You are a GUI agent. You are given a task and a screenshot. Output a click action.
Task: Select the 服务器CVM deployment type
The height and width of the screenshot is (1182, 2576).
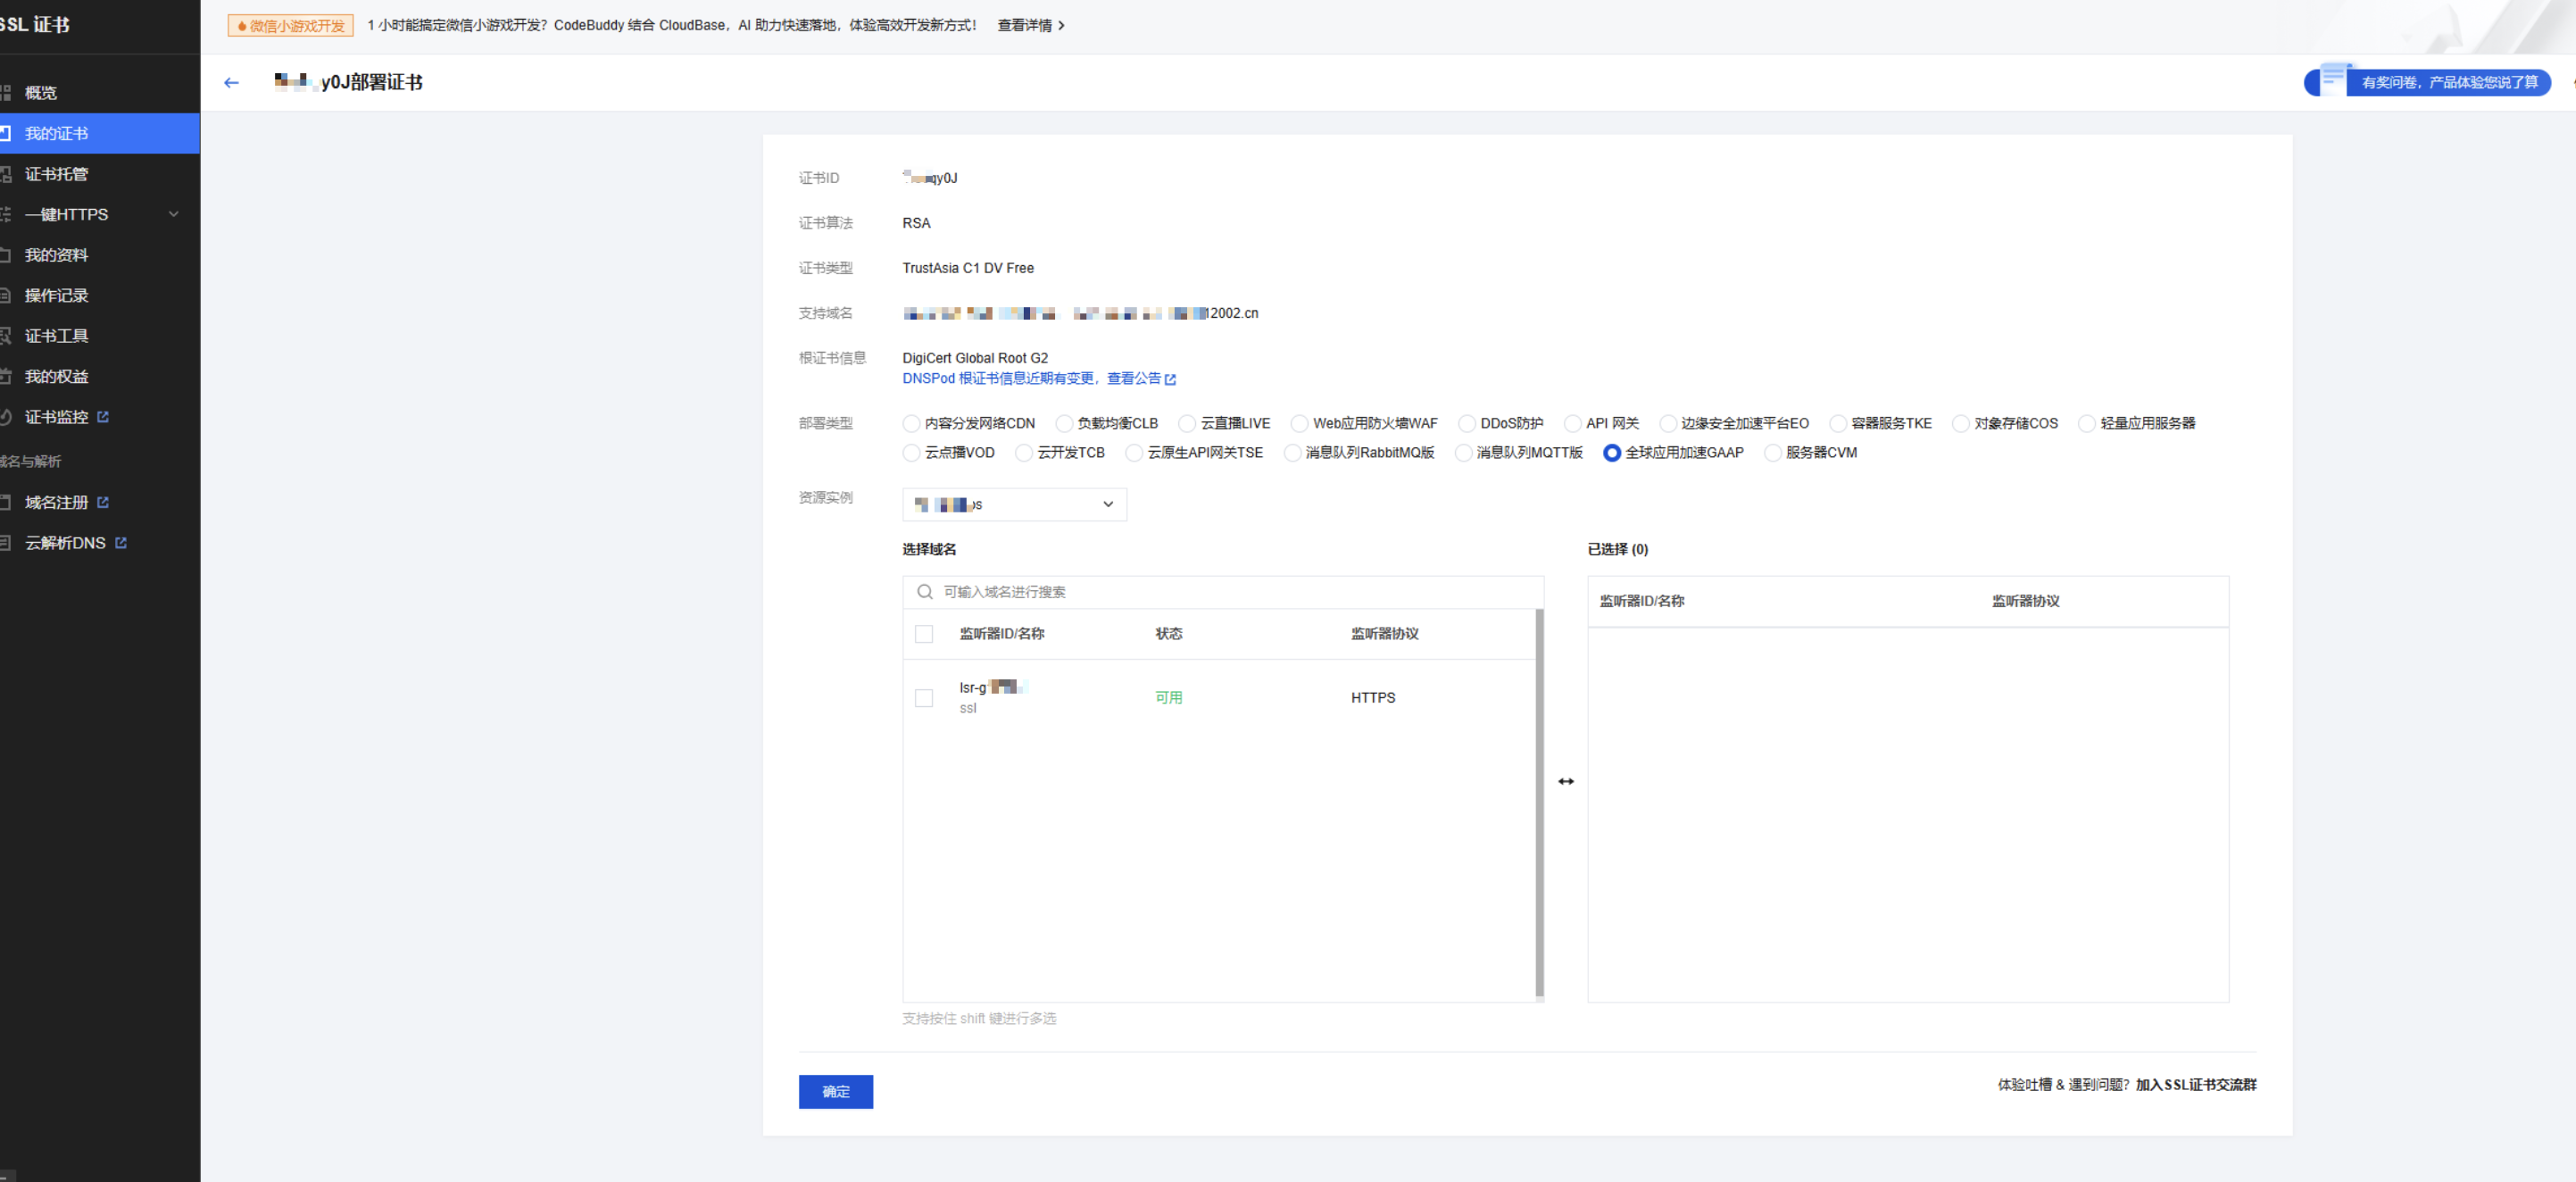1772,453
